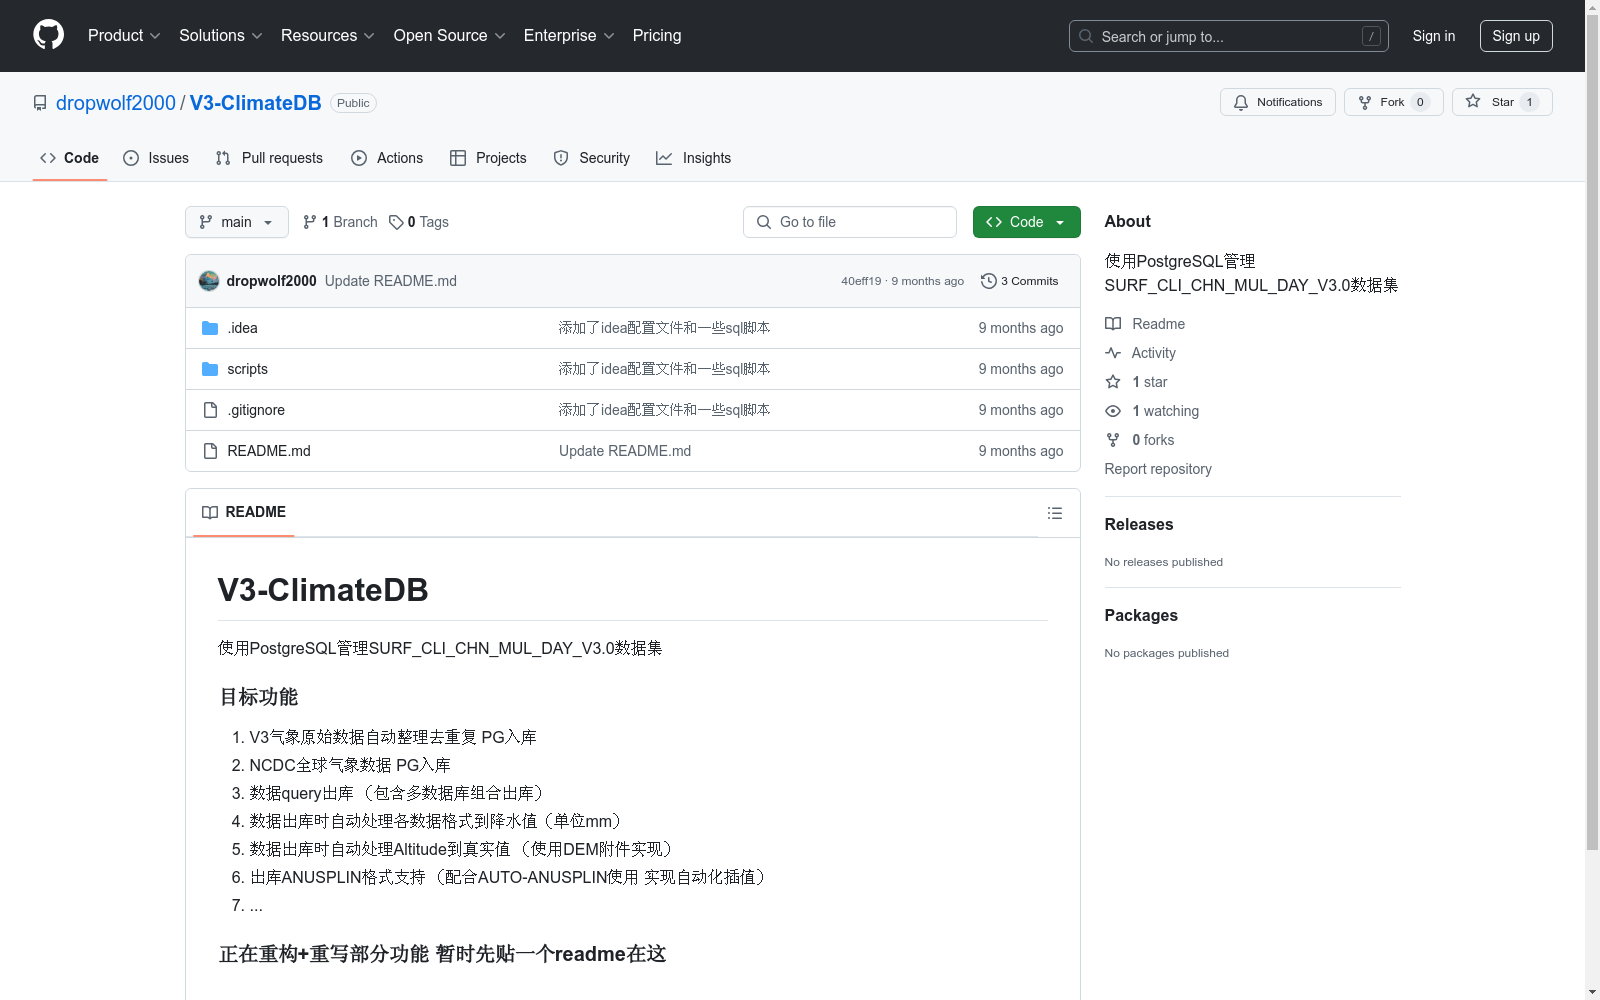Screen dimensions: 1600x1000
Task: Expand the Solutions dropdown
Action: coord(221,36)
